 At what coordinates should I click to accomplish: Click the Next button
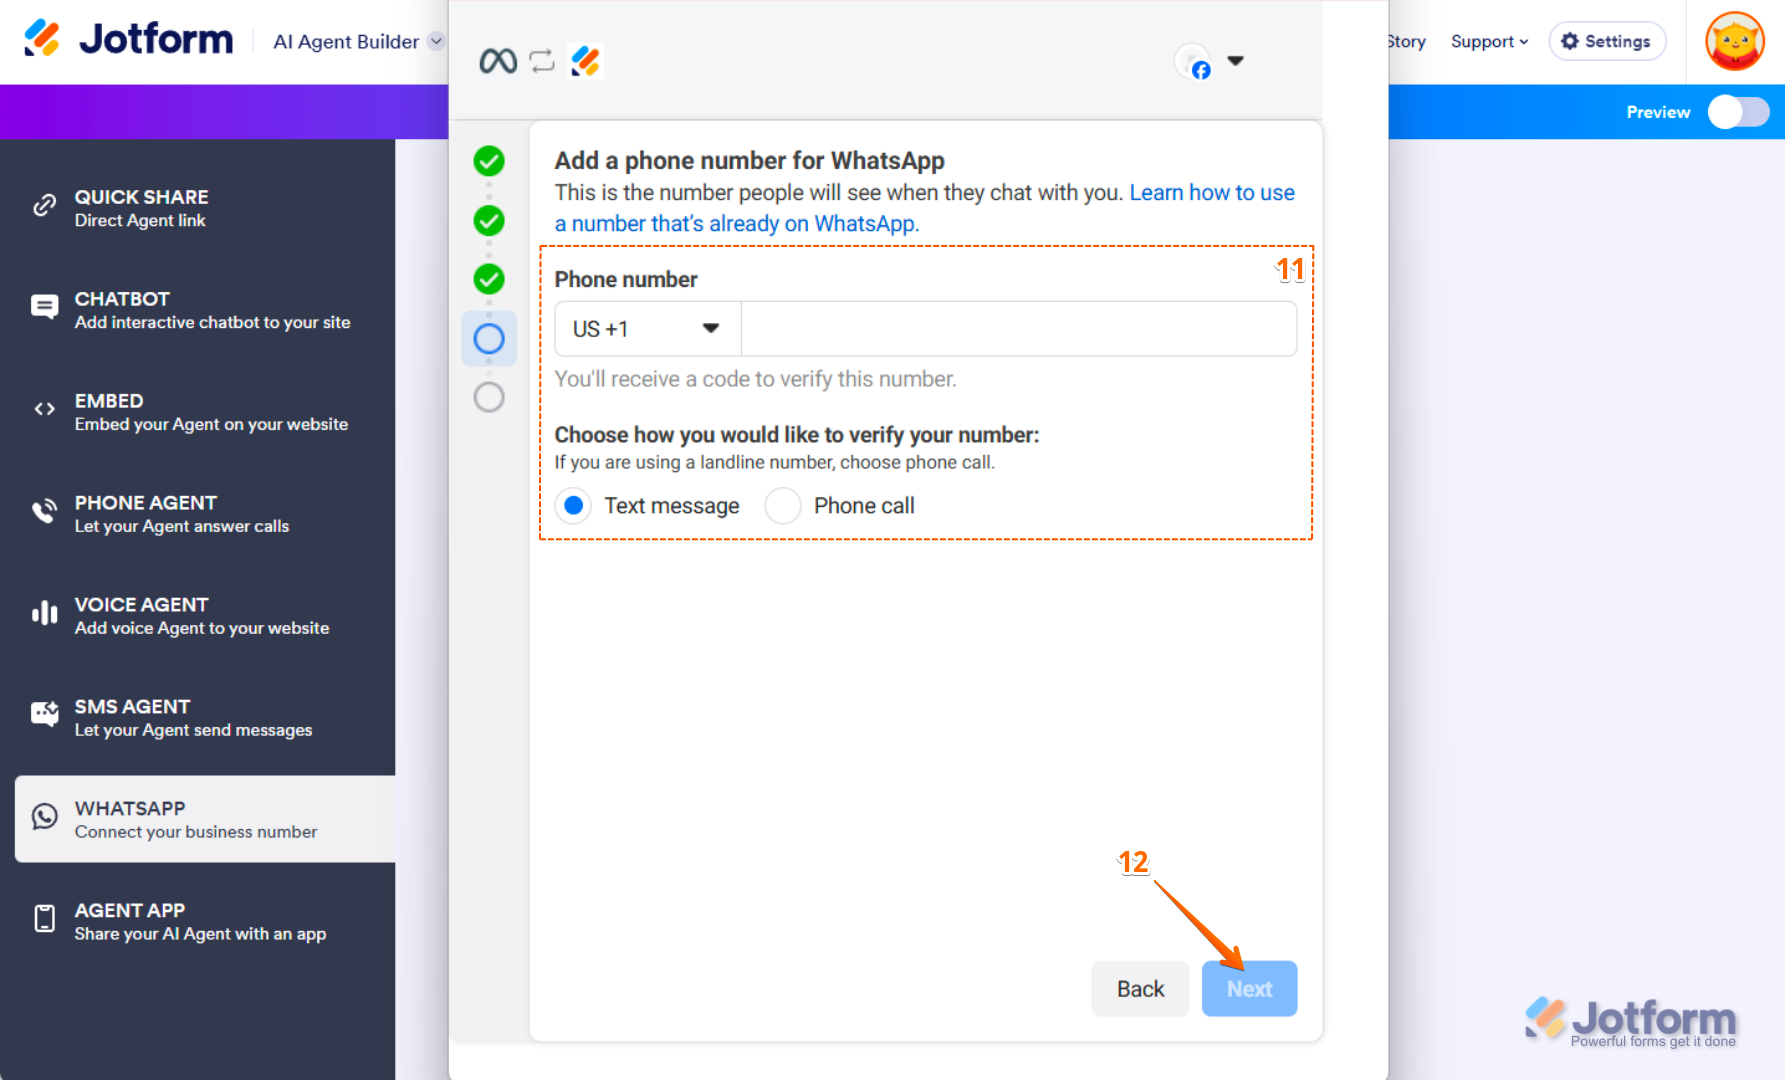pyautogui.click(x=1249, y=989)
